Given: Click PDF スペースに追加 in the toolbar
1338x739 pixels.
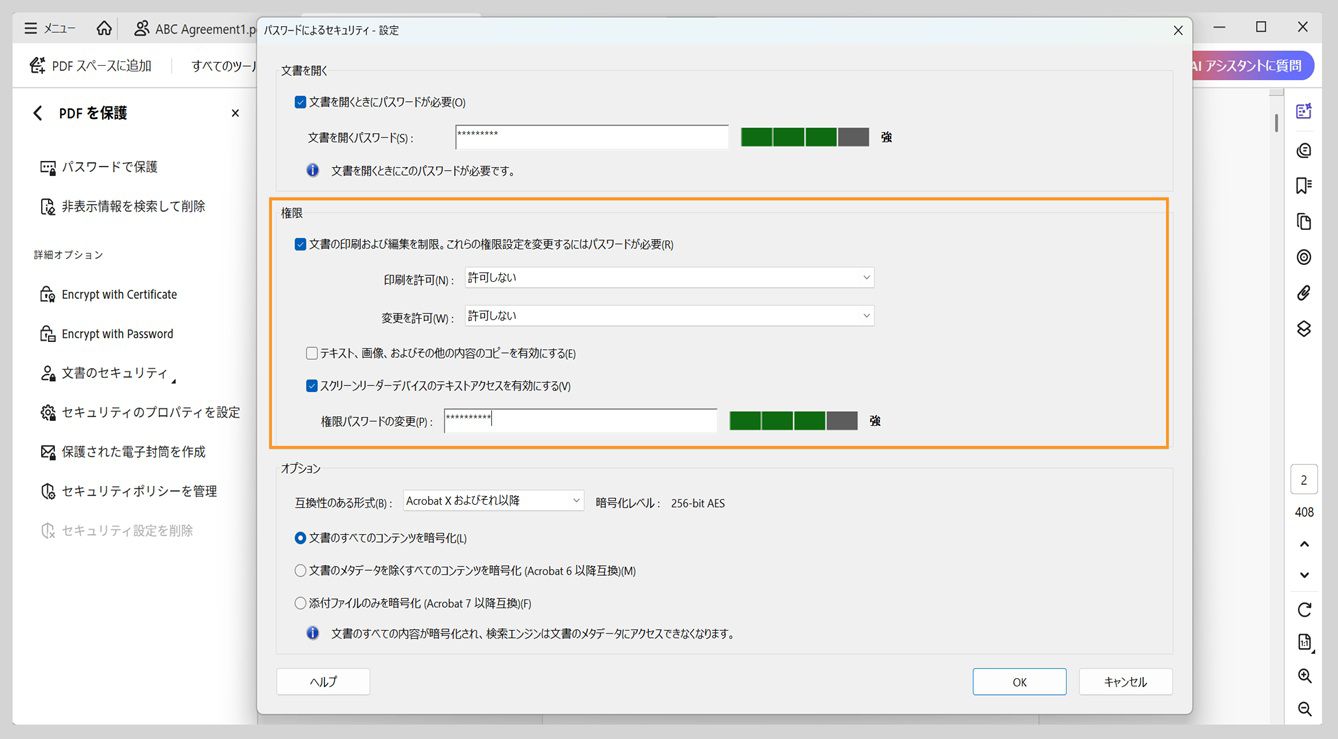Looking at the screenshot, I should click(x=91, y=66).
